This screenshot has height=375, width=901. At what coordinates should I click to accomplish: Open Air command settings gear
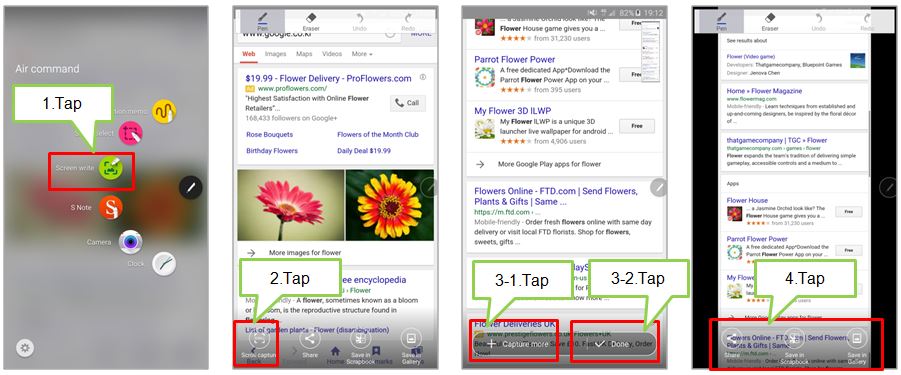(25, 347)
